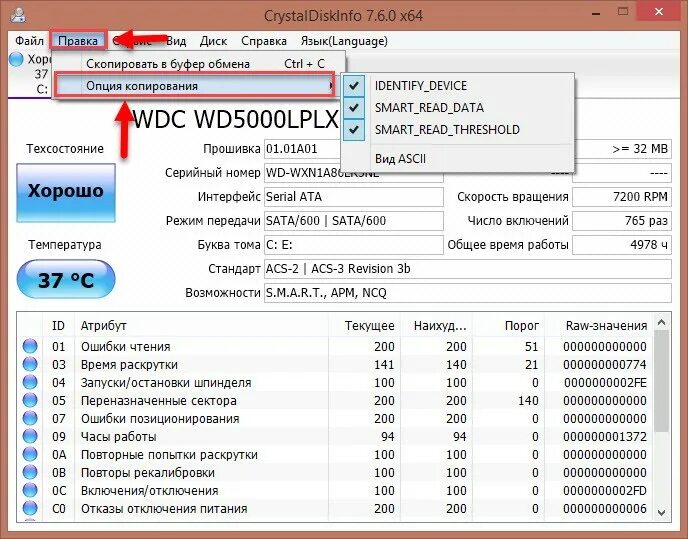Click the Прошивка field 01.01A01
The image size is (688, 539).
[x=303, y=149]
